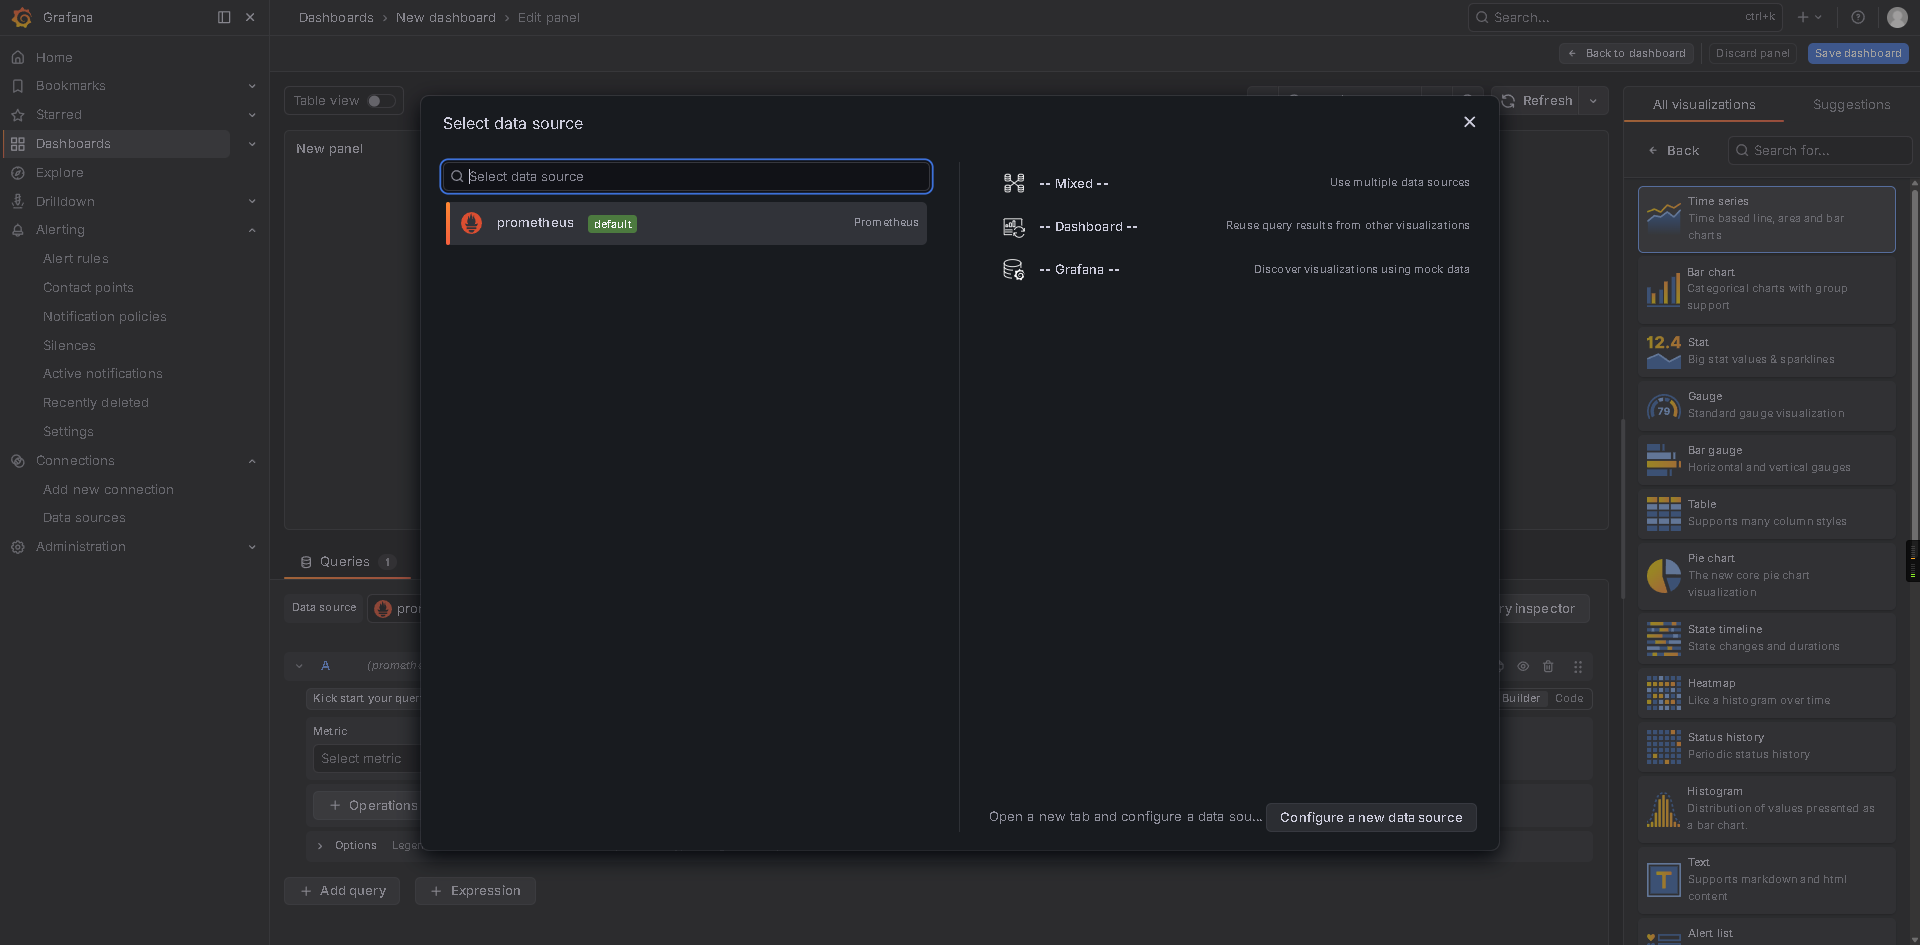The height and width of the screenshot is (945, 1920).
Task: Open the New (+) menu dropdown
Action: tap(1810, 17)
